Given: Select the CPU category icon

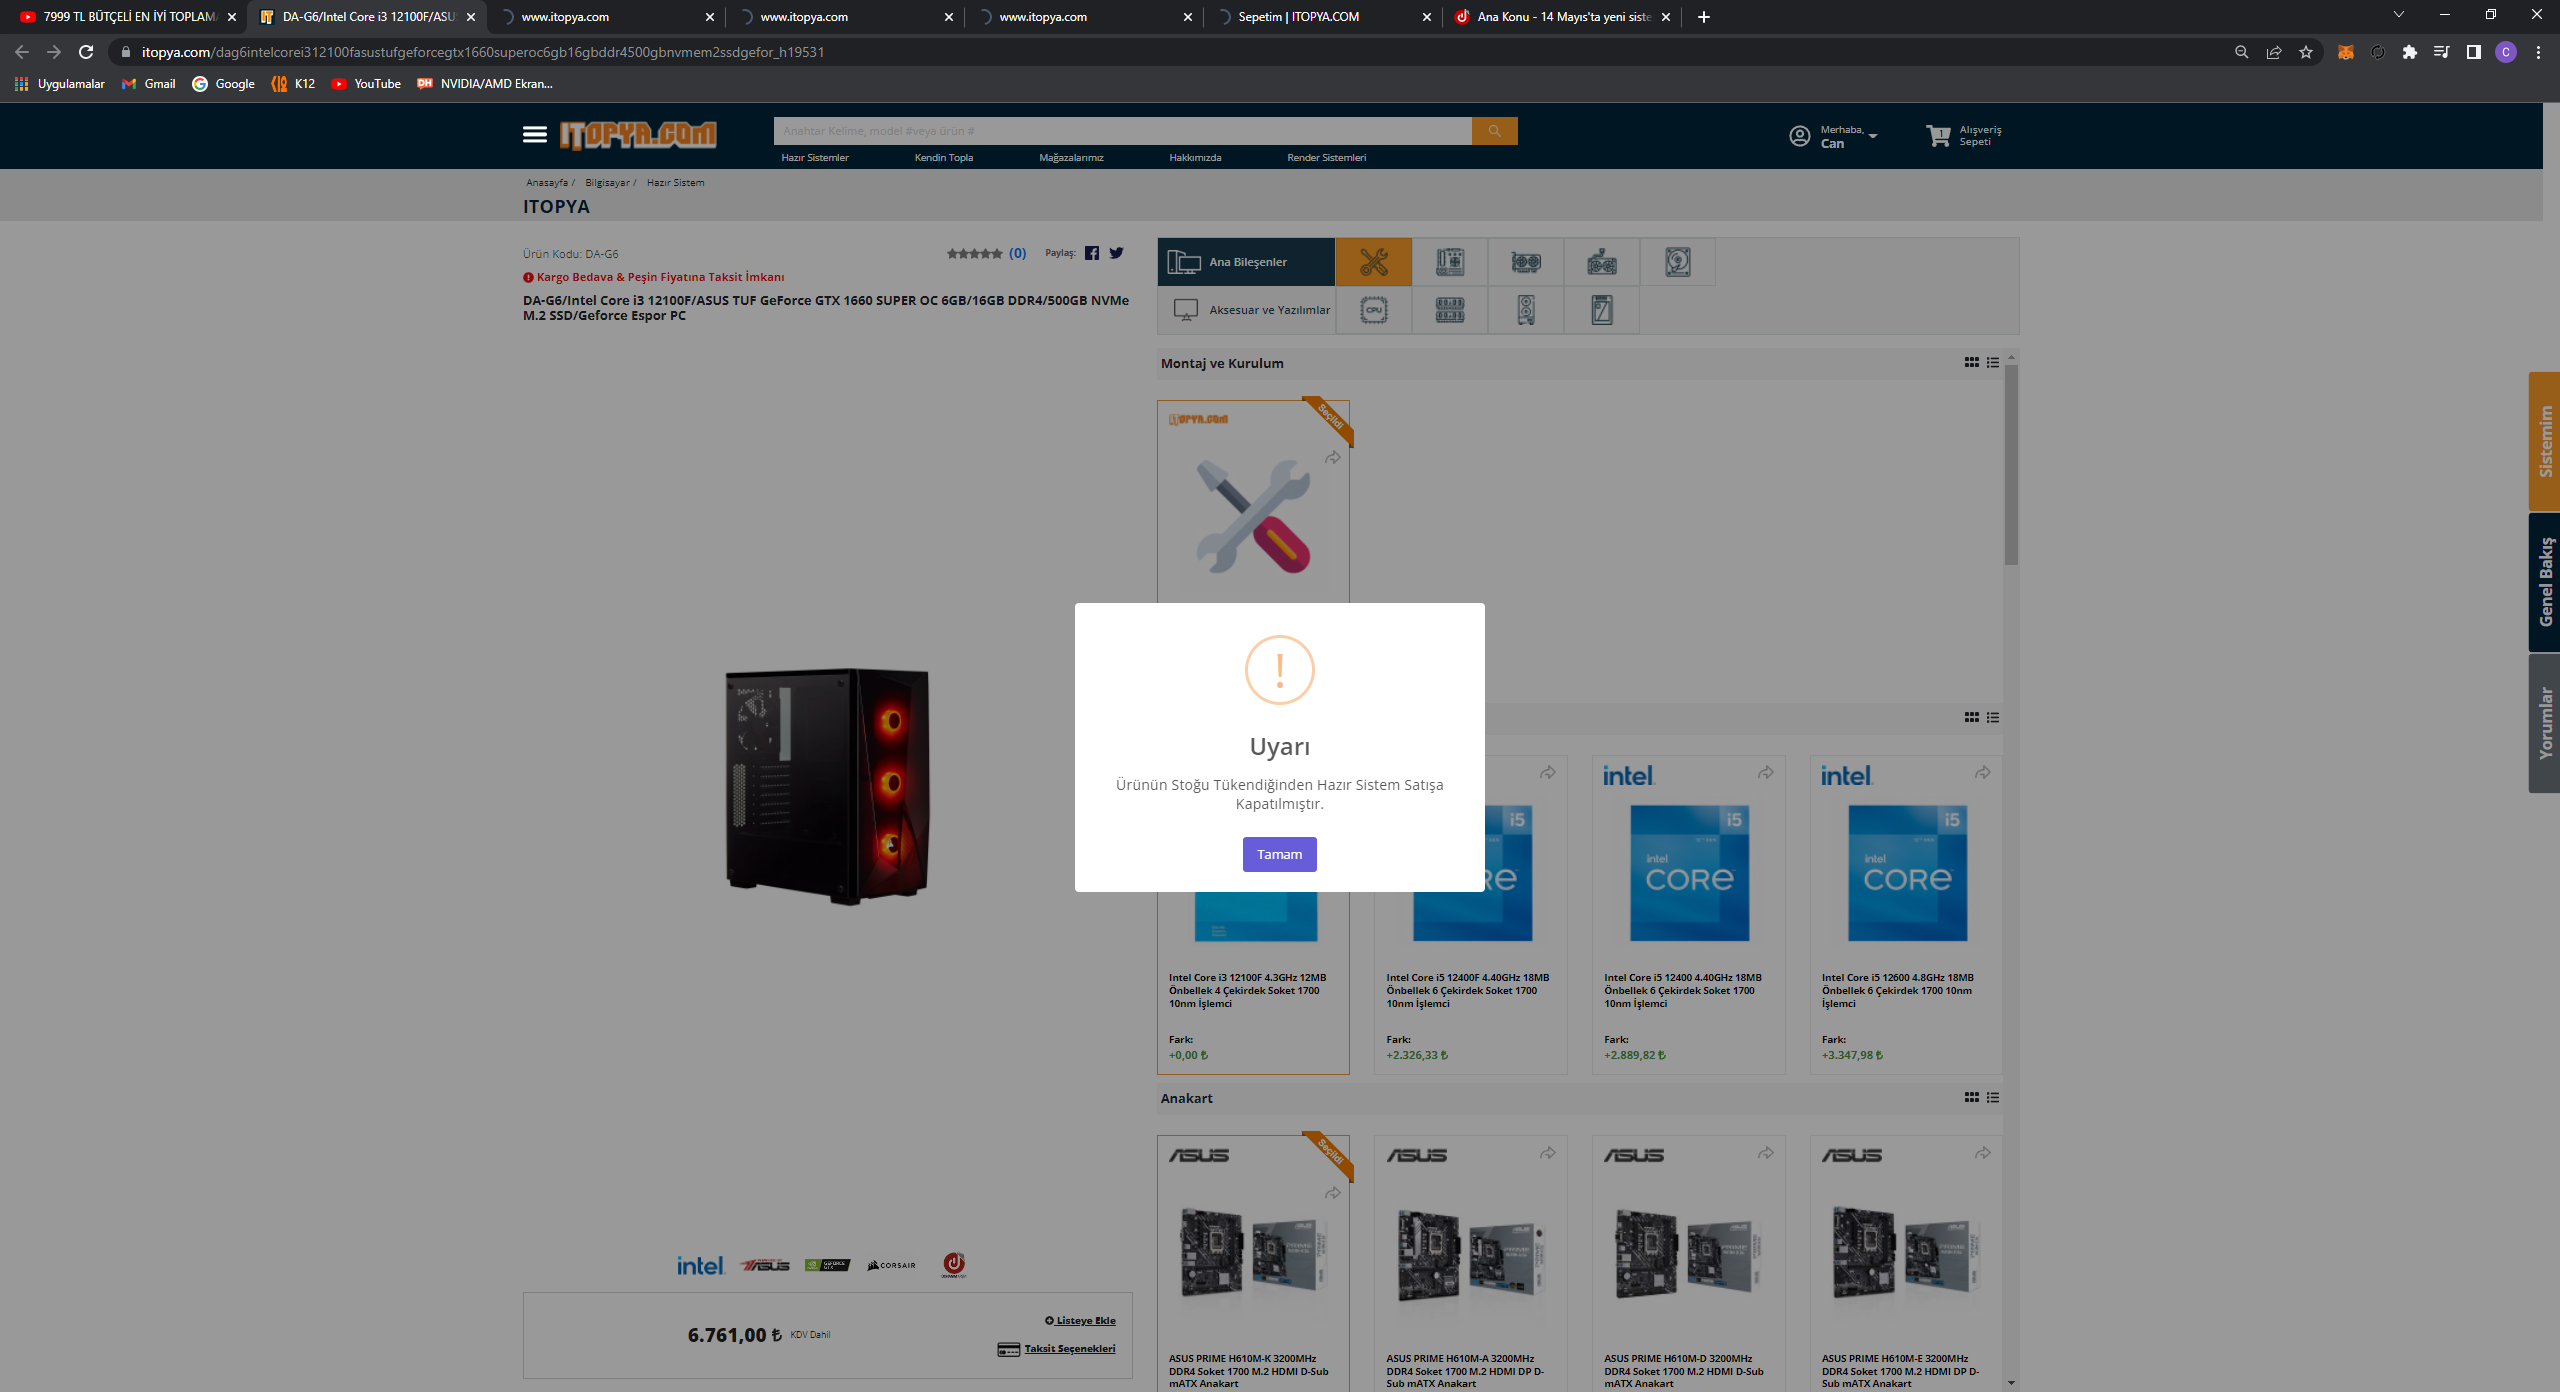Looking at the screenshot, I should click(x=1373, y=310).
